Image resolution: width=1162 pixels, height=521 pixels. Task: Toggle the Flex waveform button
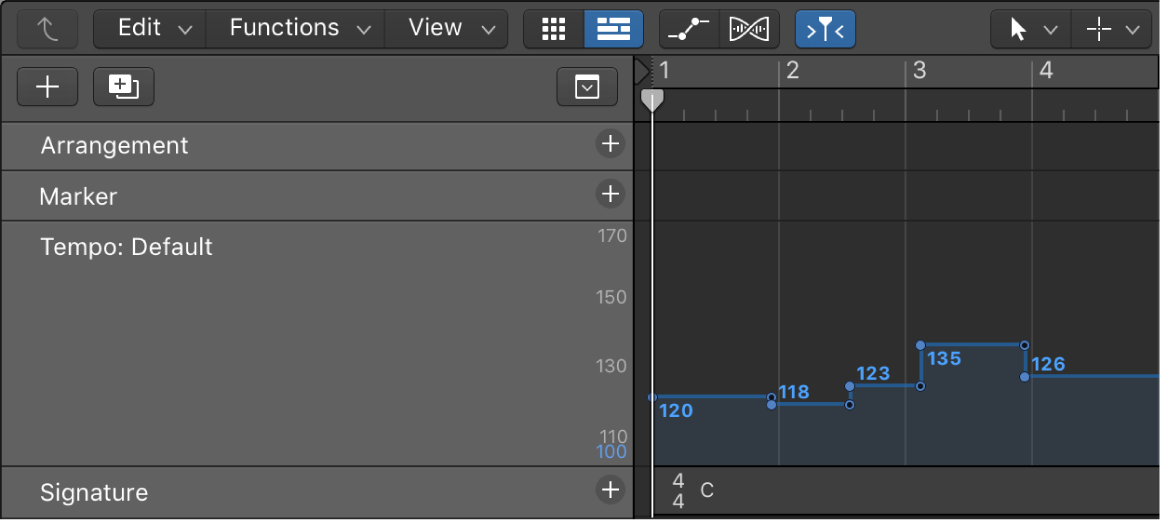click(749, 29)
